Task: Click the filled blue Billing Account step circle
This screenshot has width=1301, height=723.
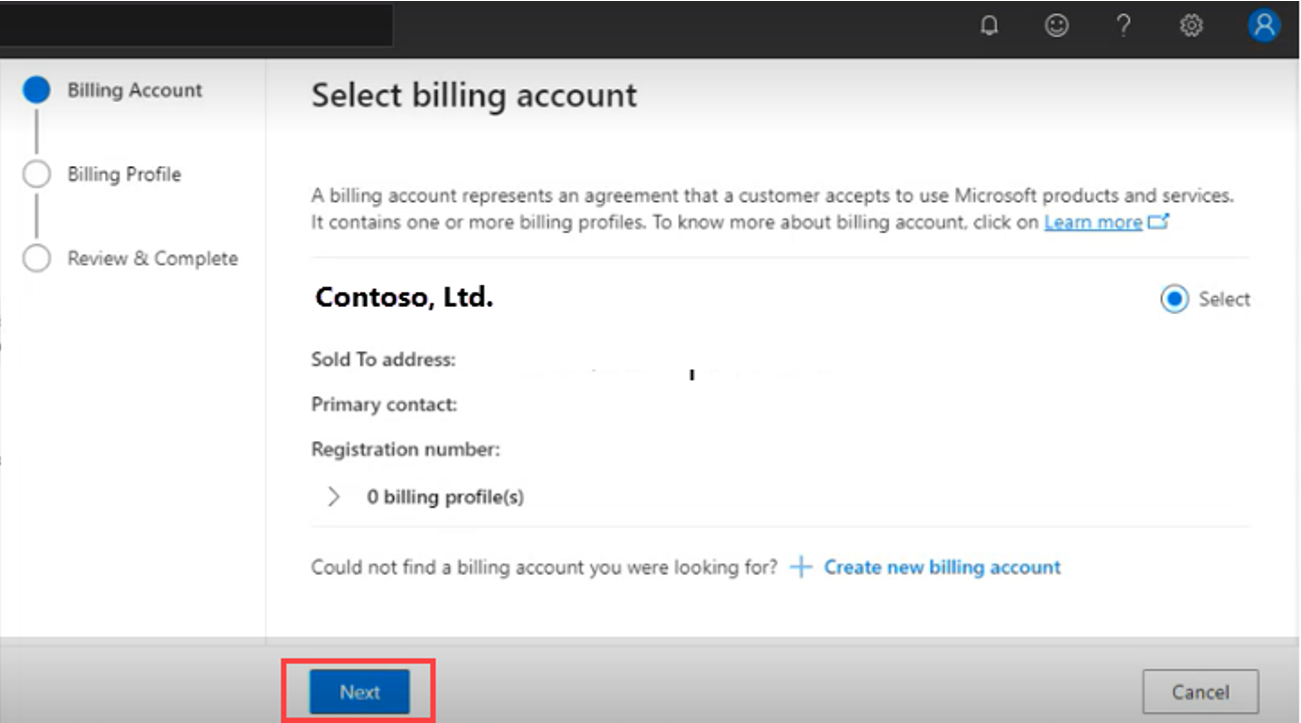Action: click(x=36, y=91)
